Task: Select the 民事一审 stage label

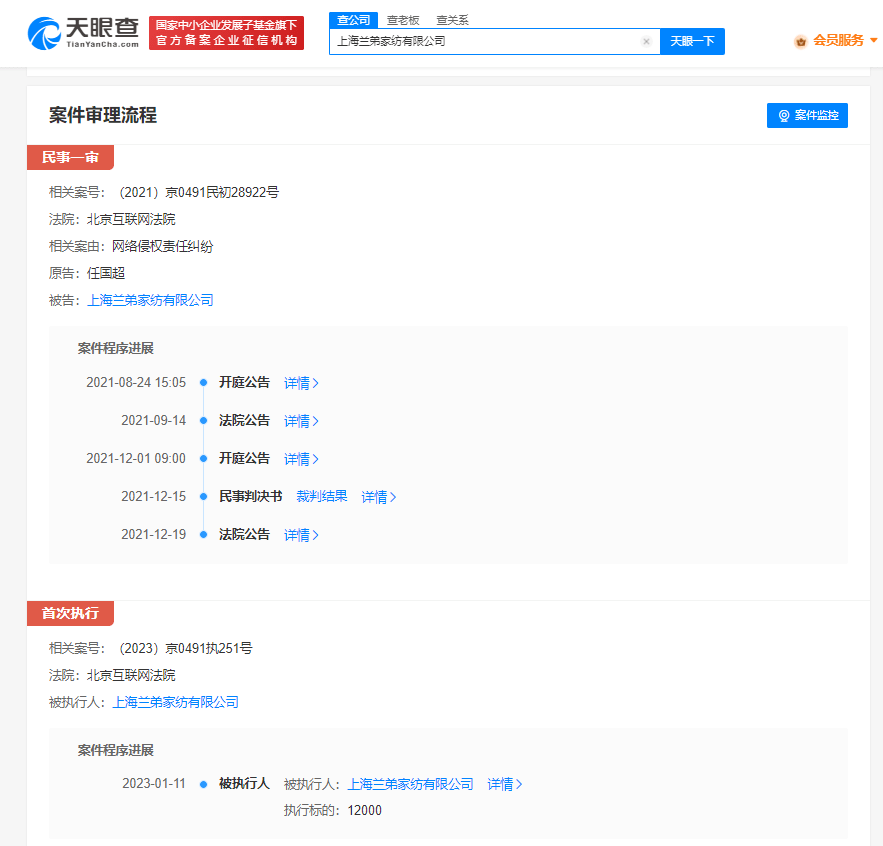Action: tap(70, 157)
